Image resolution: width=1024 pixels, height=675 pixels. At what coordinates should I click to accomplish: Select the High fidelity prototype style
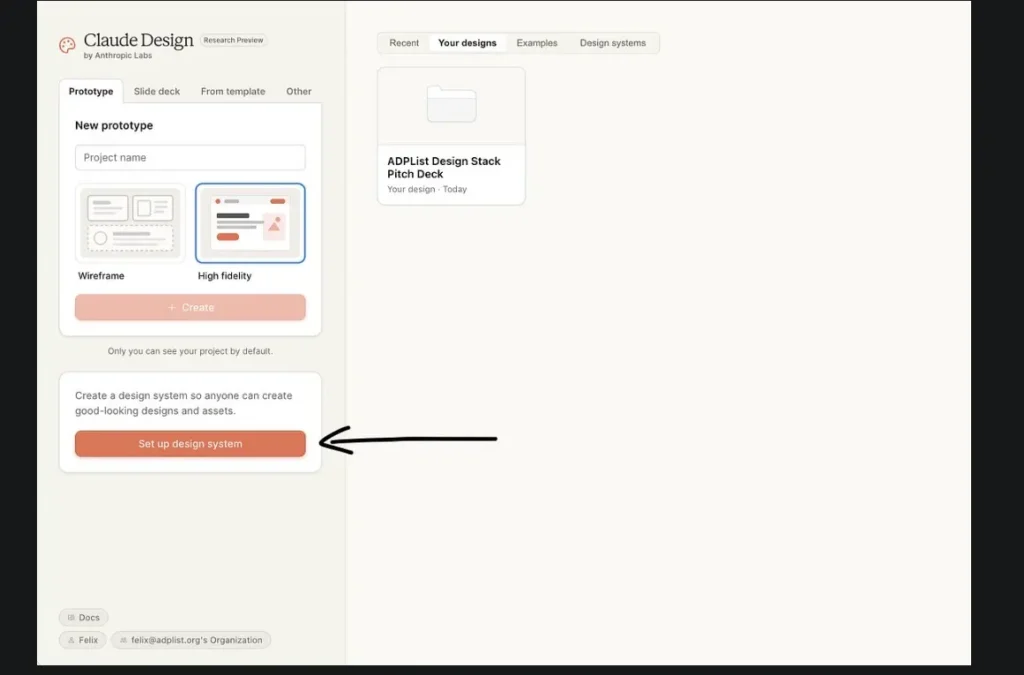pyautogui.click(x=250, y=223)
